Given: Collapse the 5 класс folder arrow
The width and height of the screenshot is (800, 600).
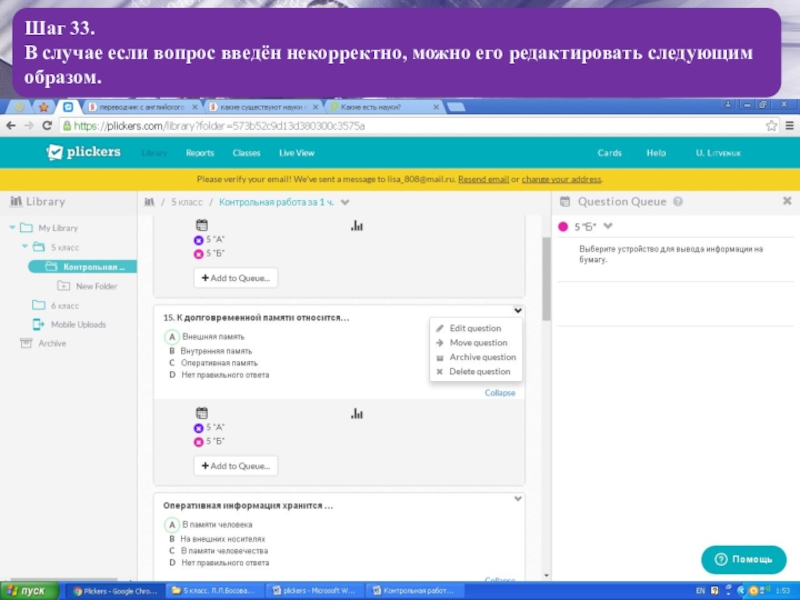Looking at the screenshot, I should click(24, 246).
